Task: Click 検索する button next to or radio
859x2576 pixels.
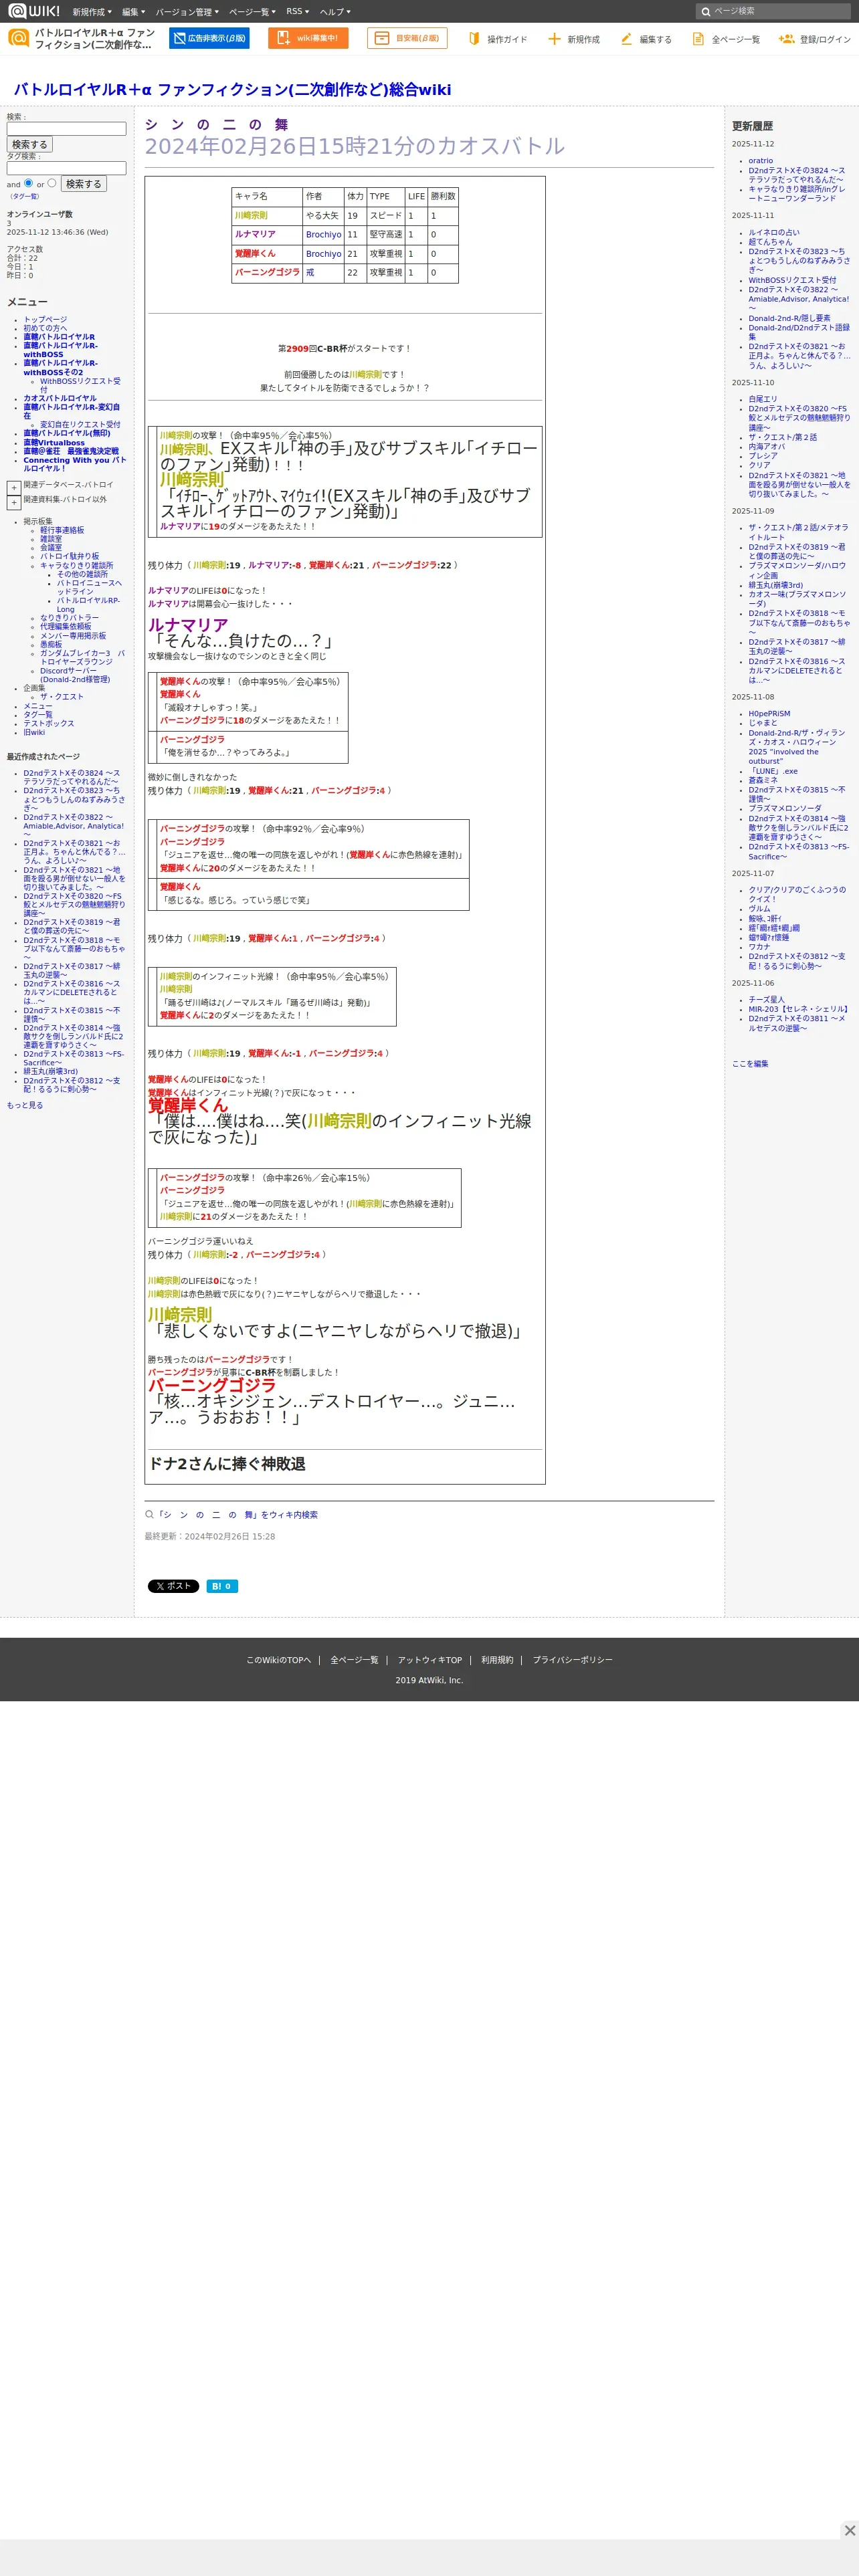Action: 84,184
